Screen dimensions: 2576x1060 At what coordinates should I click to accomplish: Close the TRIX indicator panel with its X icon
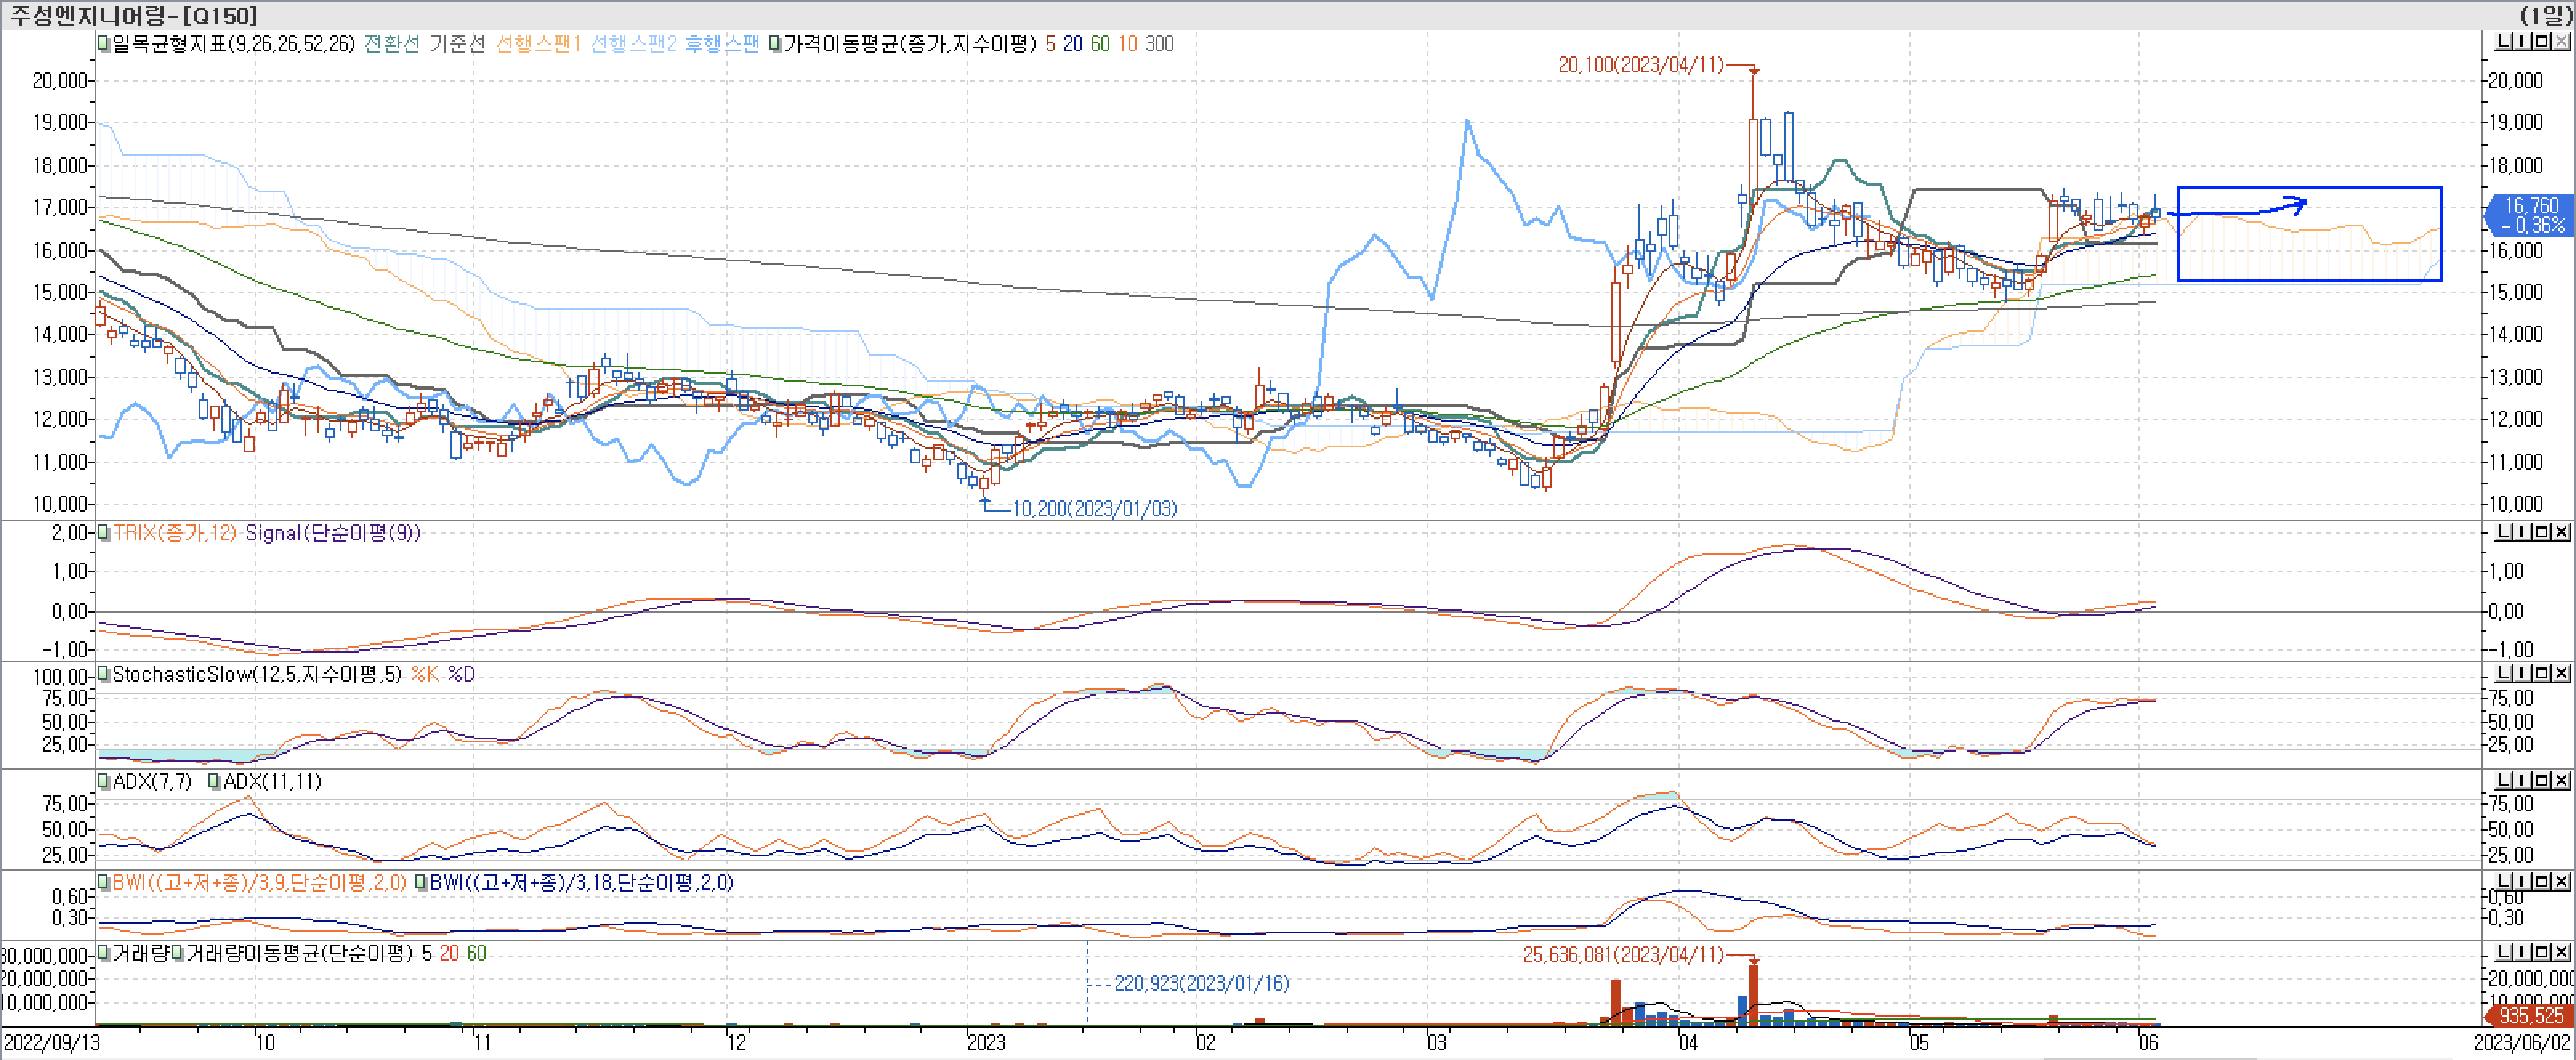coord(2561,533)
